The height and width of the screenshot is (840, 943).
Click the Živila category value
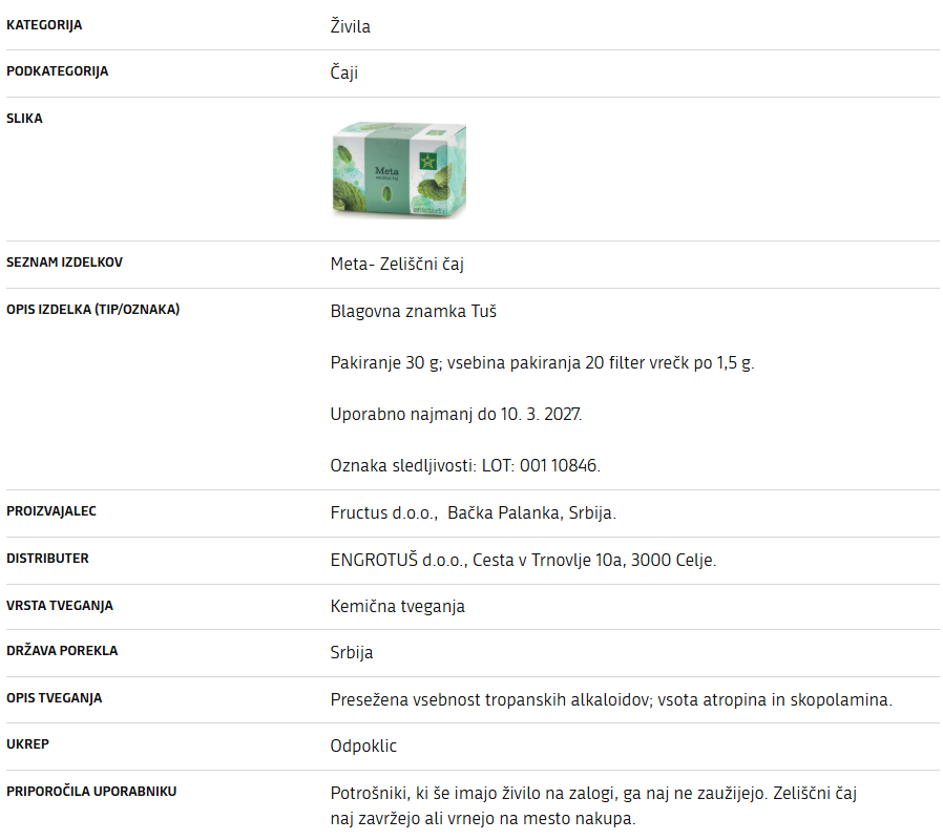point(350,27)
